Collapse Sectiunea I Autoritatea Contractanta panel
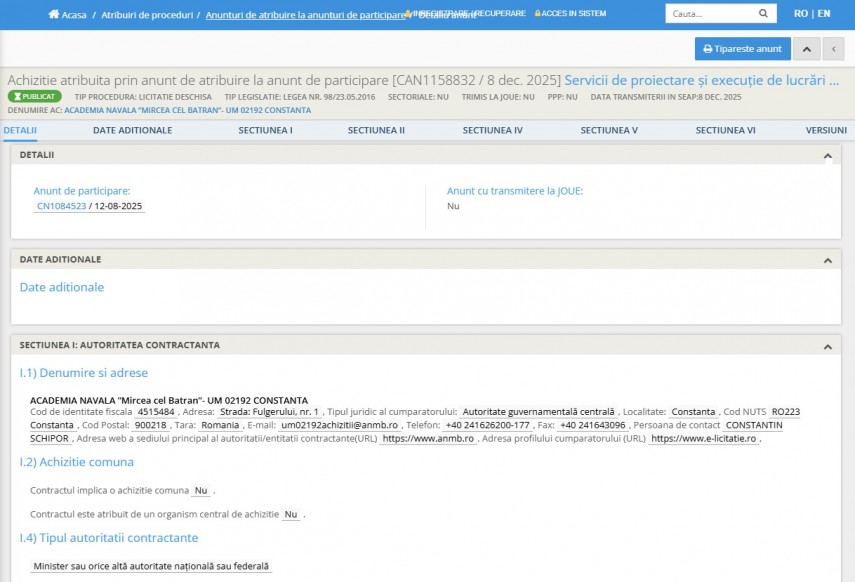This screenshot has width=855, height=582. 827,346
